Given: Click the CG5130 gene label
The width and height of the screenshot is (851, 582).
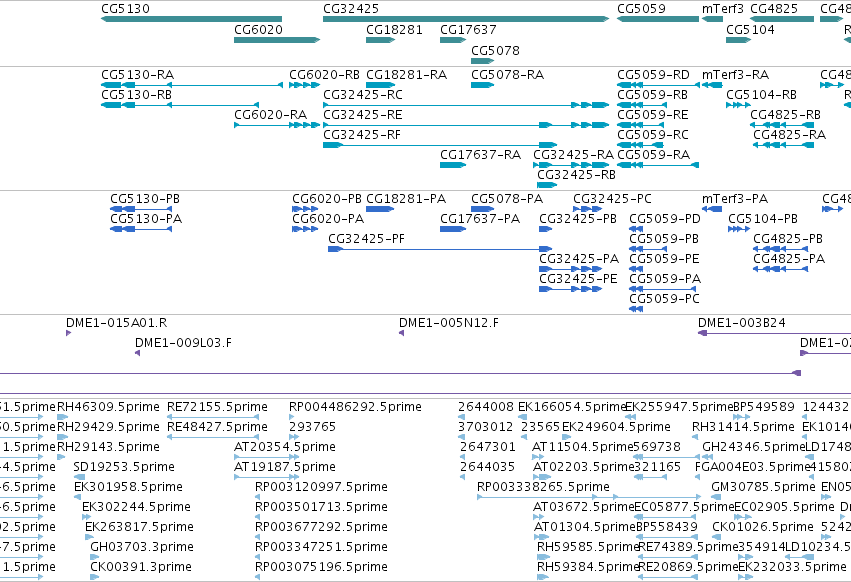Looking at the screenshot, I should click(125, 9).
